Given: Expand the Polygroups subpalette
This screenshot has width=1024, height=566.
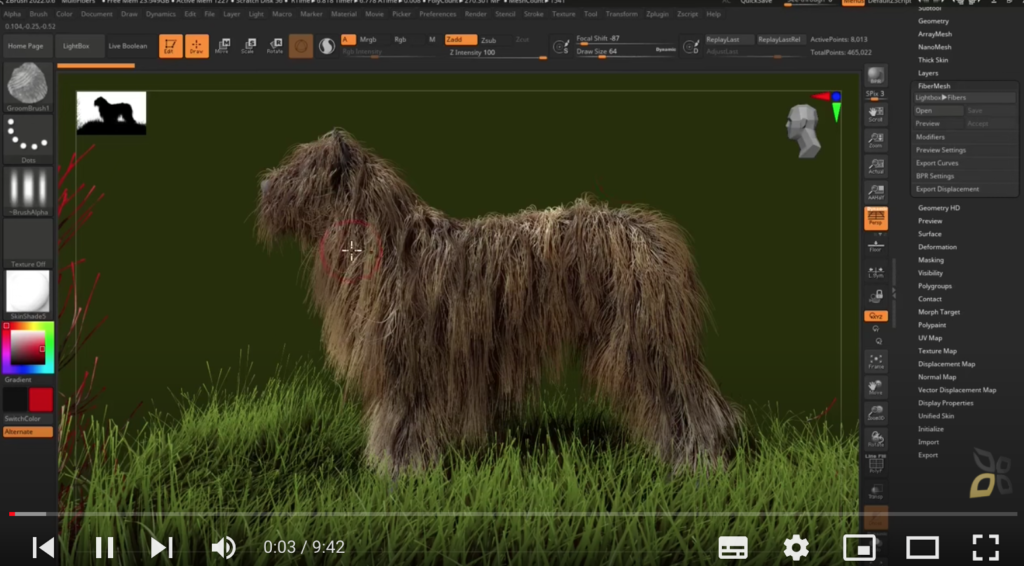Looking at the screenshot, I should 935,287.
